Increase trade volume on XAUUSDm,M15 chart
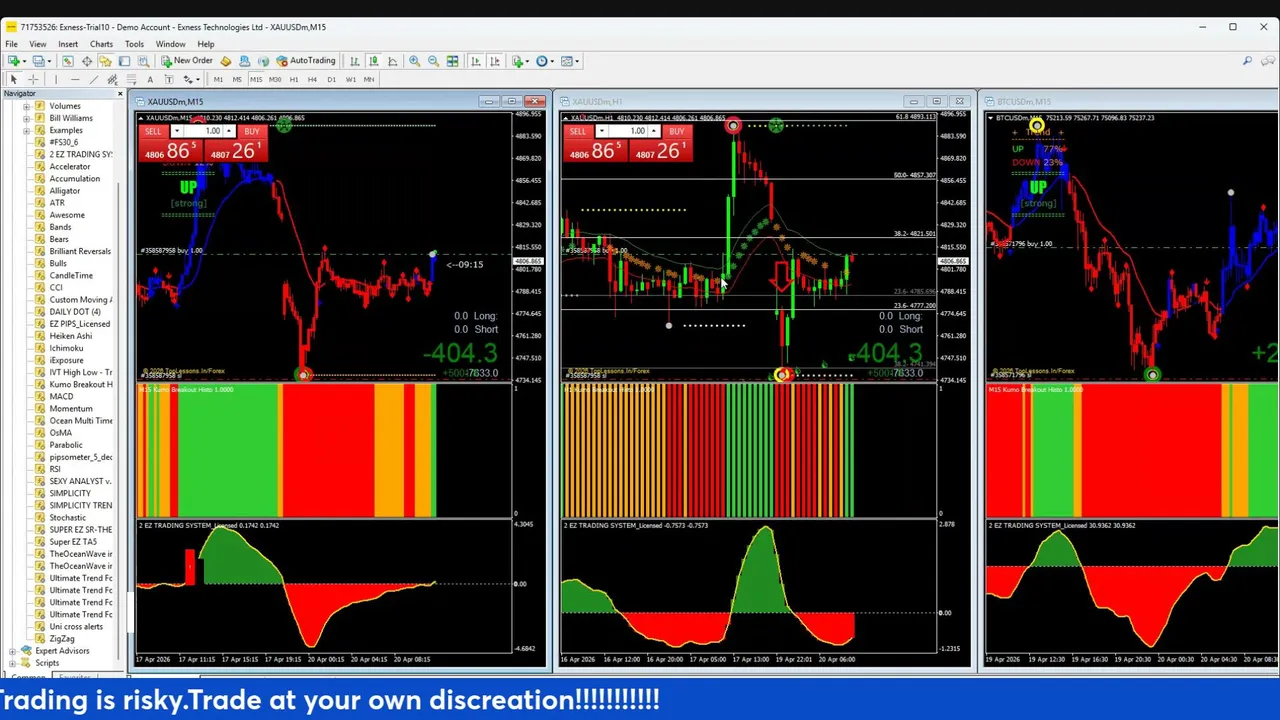 pos(229,132)
